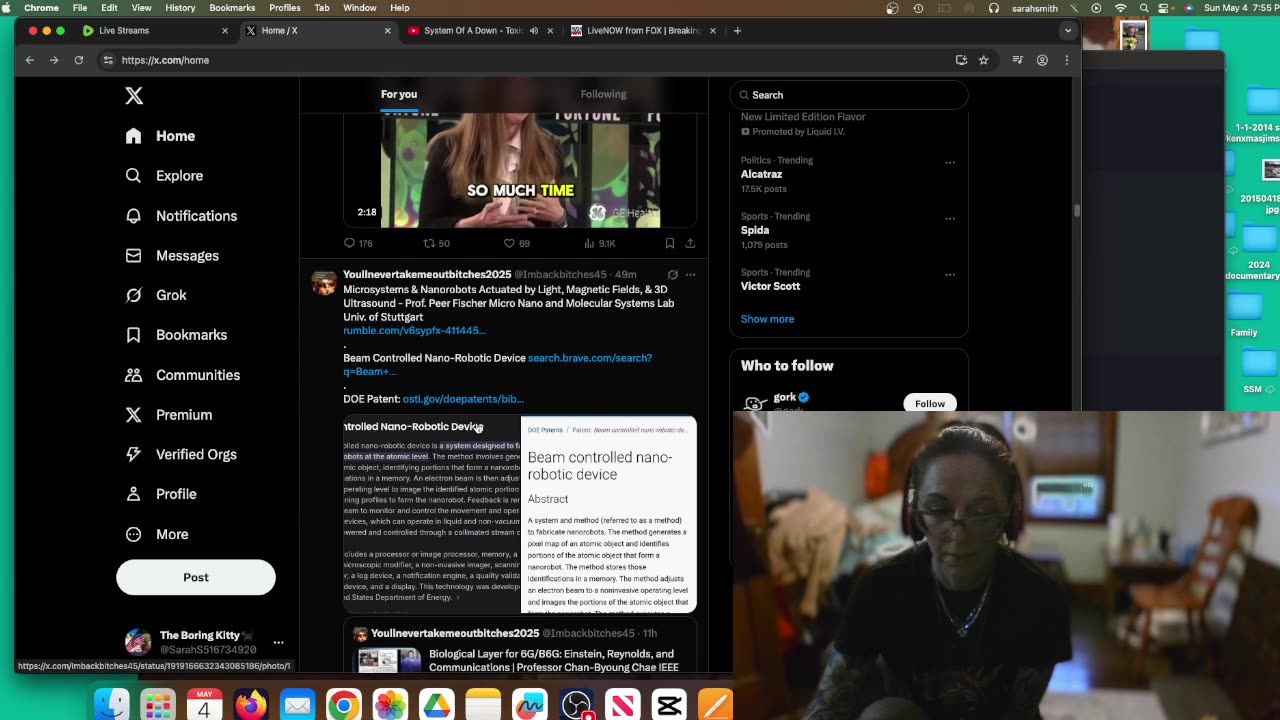This screenshot has height=720, width=1280.
Task: Open Bookmarks in the sidebar
Action: (176, 335)
